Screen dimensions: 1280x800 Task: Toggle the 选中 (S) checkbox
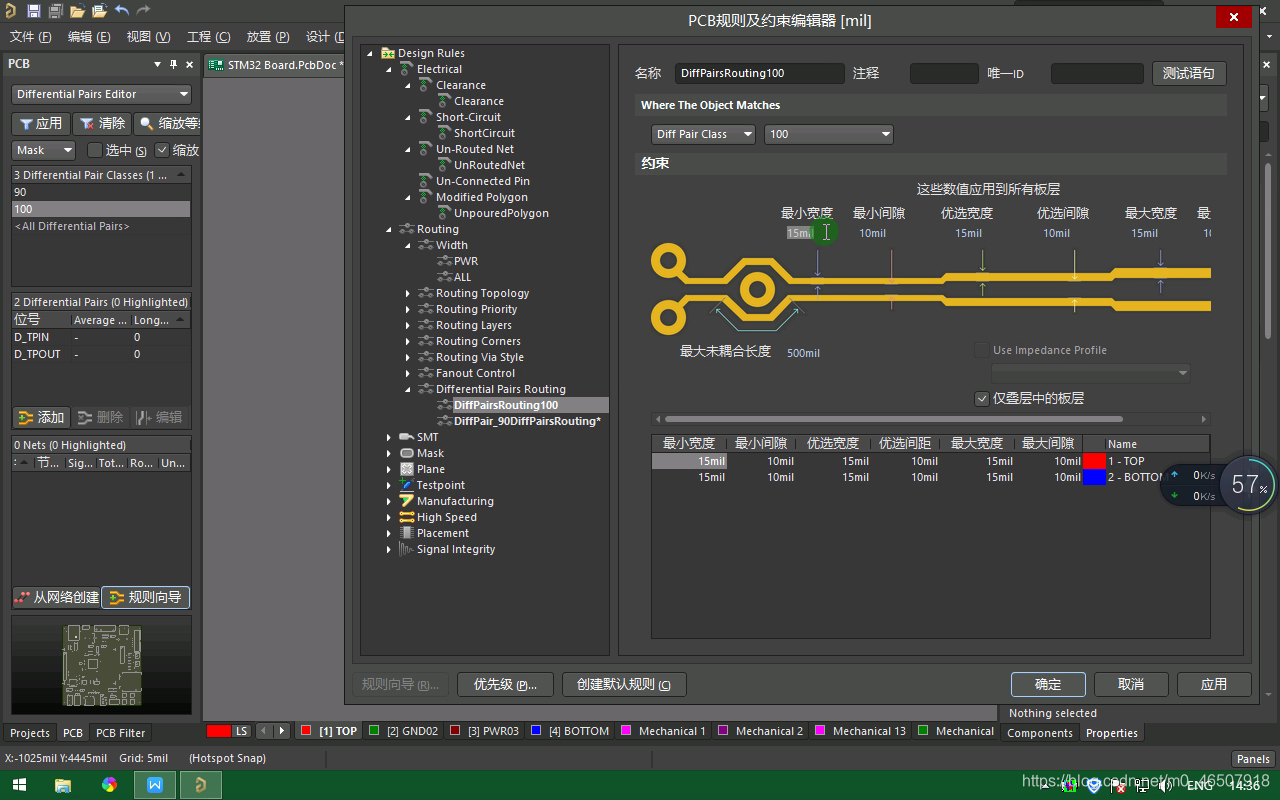pos(95,150)
